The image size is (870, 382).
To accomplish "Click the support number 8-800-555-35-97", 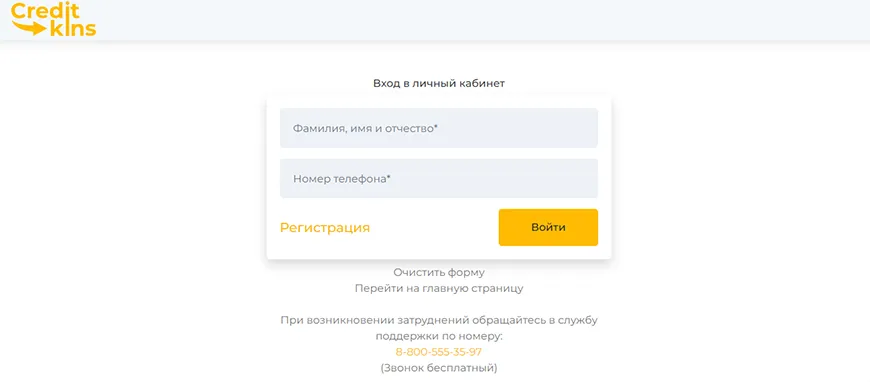I will (438, 352).
